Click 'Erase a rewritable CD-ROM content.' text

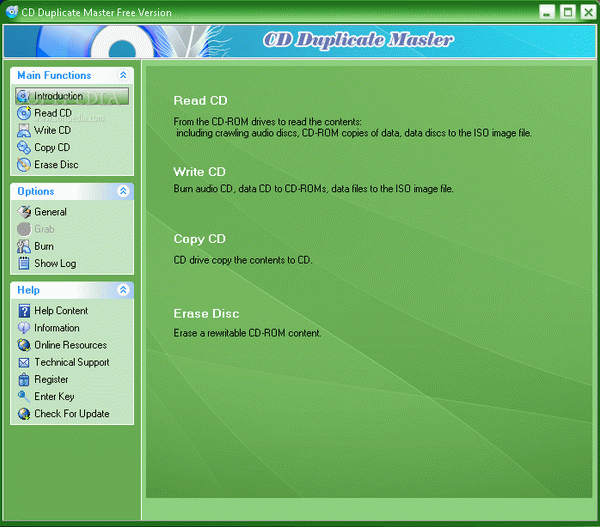(247, 333)
